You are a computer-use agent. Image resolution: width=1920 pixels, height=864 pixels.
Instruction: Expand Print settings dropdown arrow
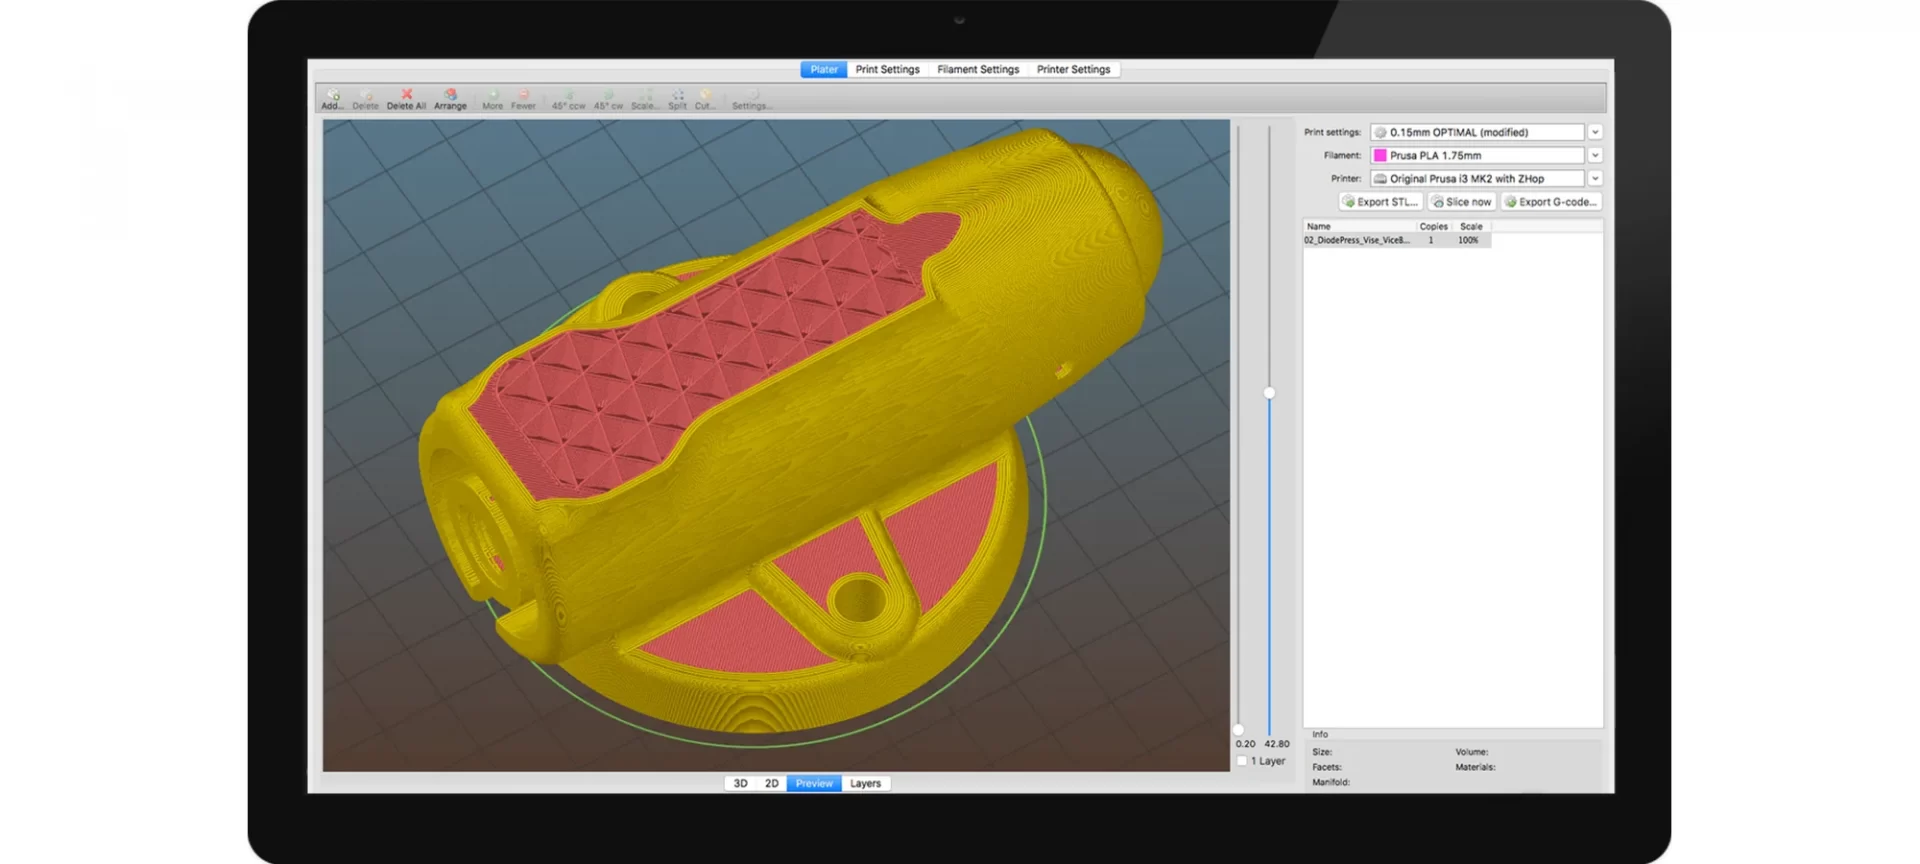click(x=1595, y=132)
